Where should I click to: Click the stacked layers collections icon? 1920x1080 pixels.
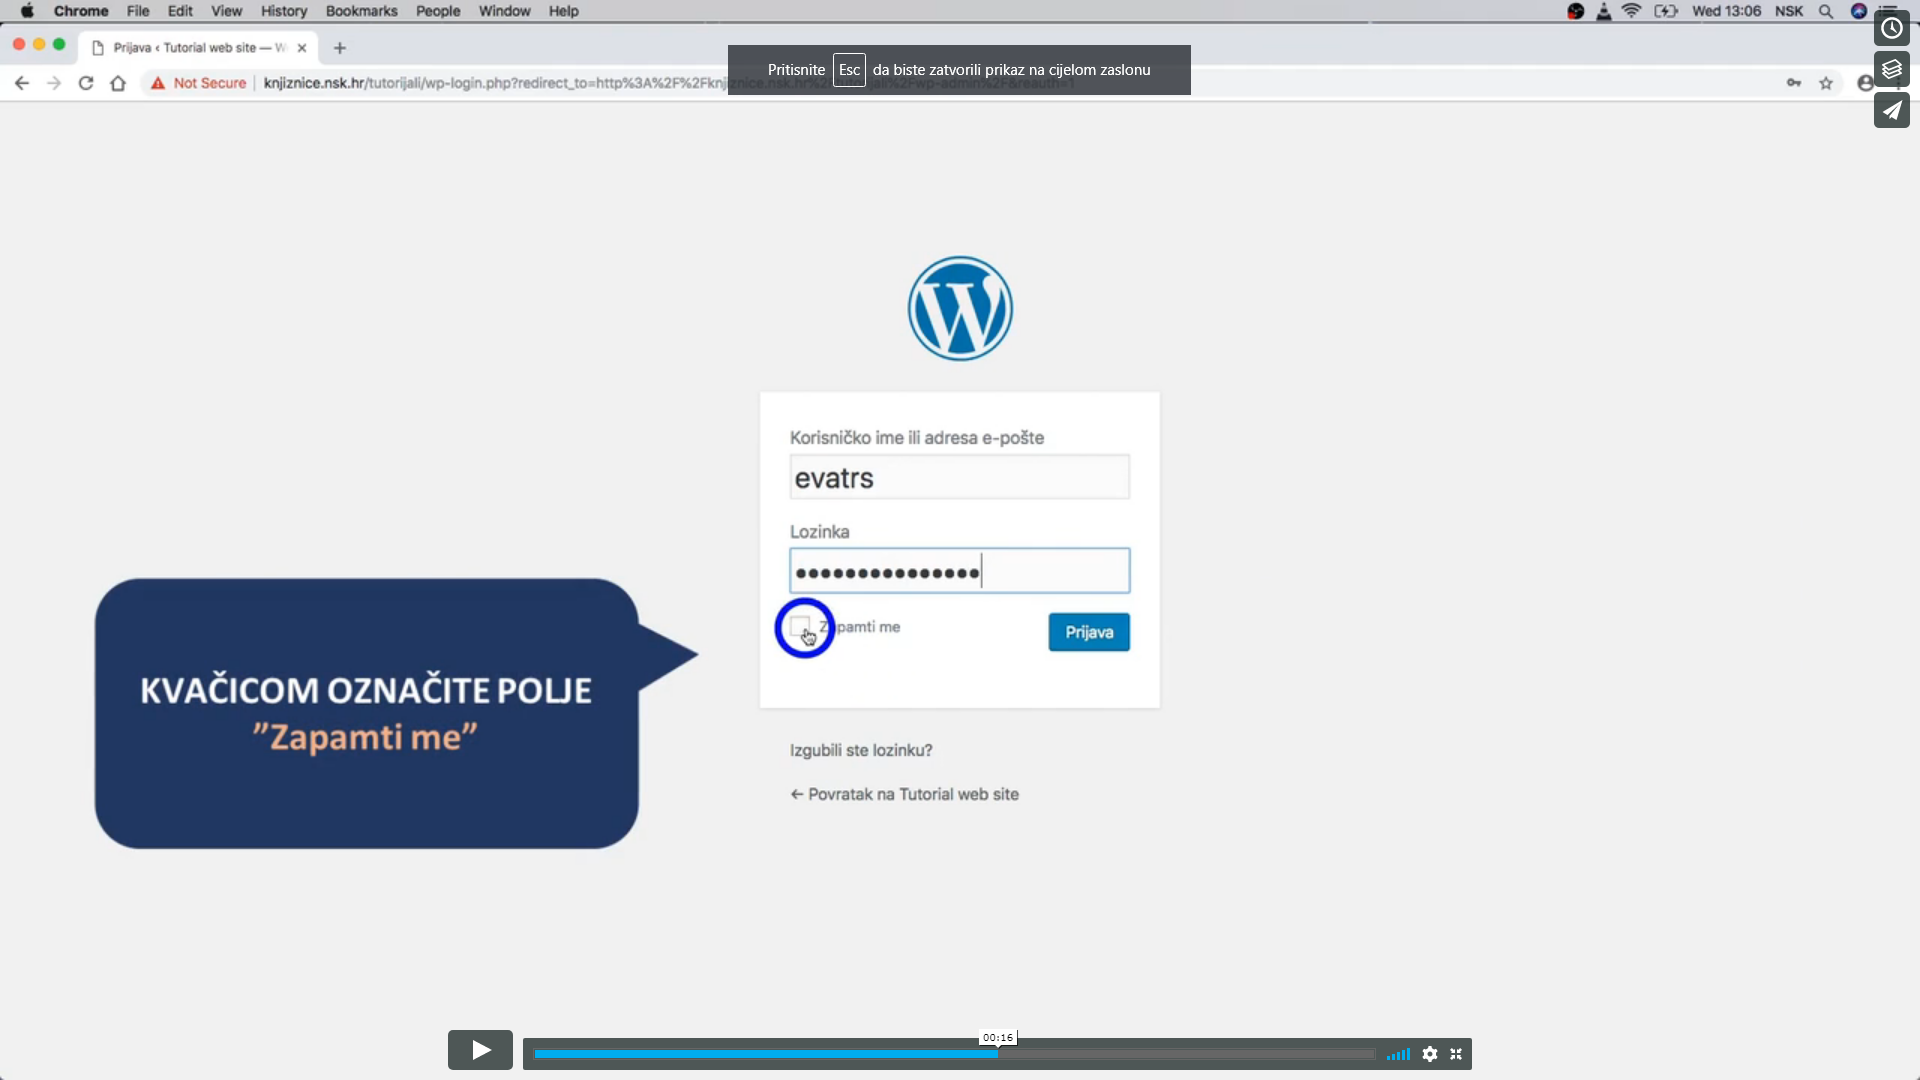tap(1892, 69)
